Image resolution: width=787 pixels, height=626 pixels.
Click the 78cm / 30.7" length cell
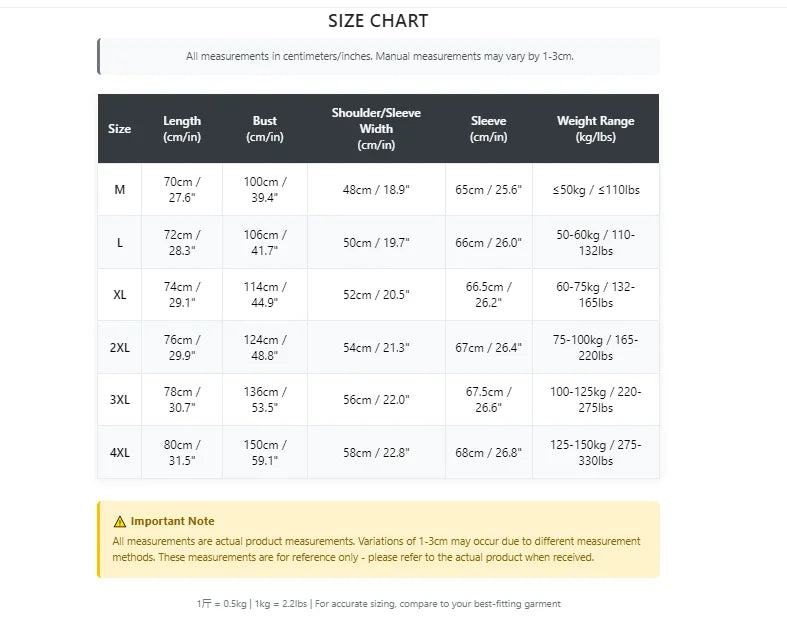182,400
